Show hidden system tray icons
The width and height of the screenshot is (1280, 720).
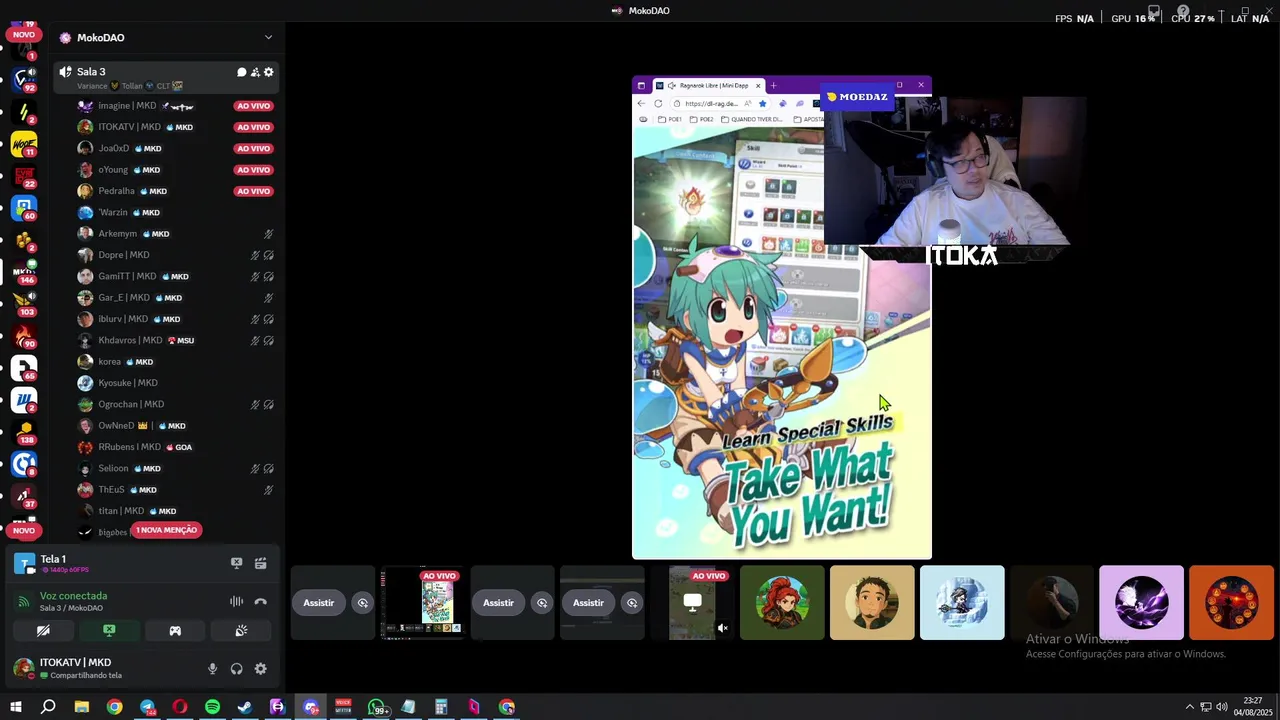pyautogui.click(x=1189, y=707)
